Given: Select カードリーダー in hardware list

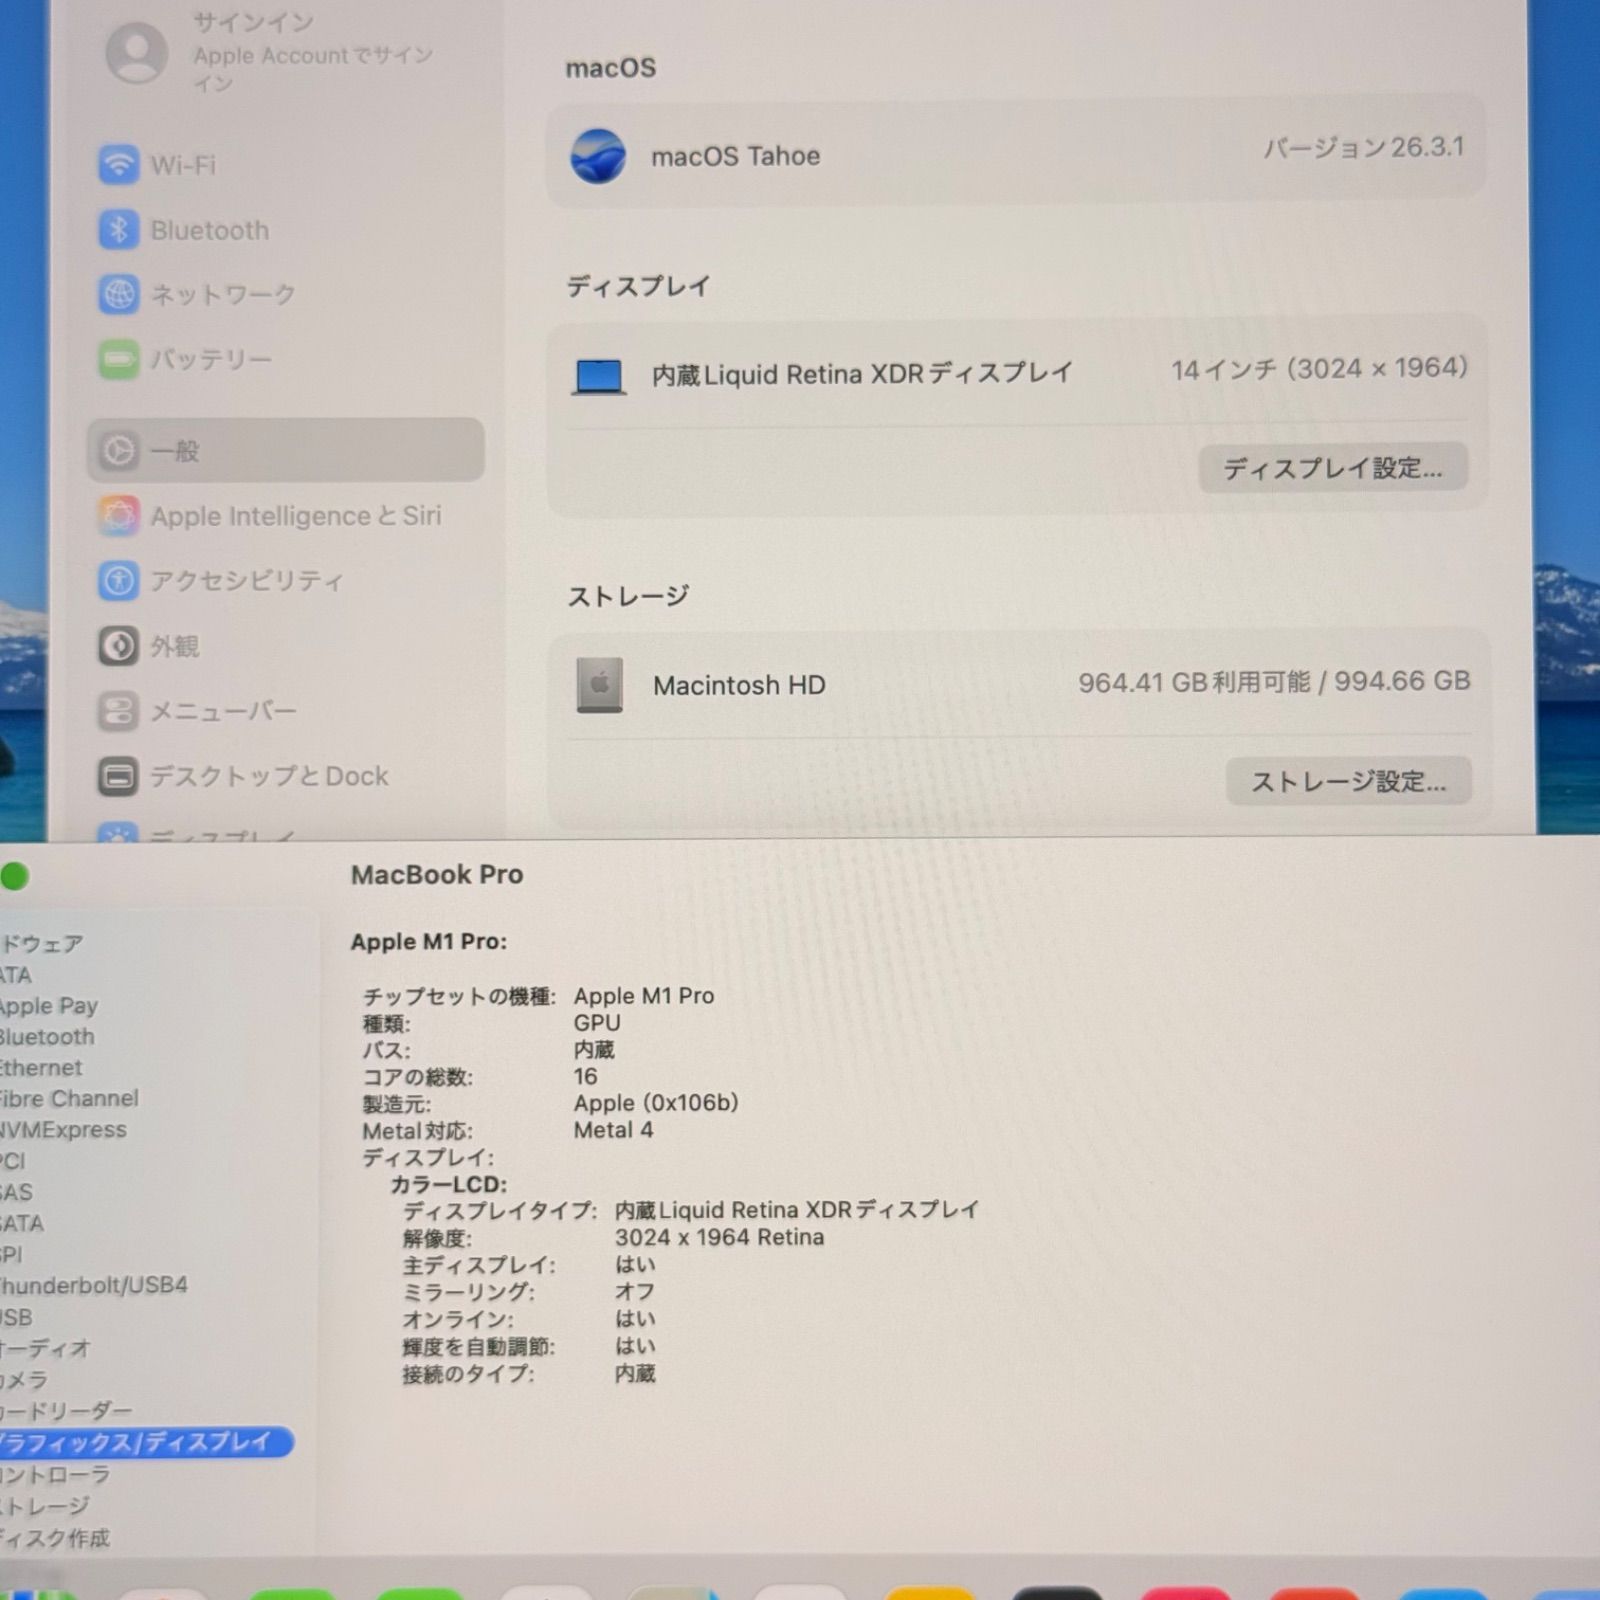Looking at the screenshot, I should (x=66, y=1411).
